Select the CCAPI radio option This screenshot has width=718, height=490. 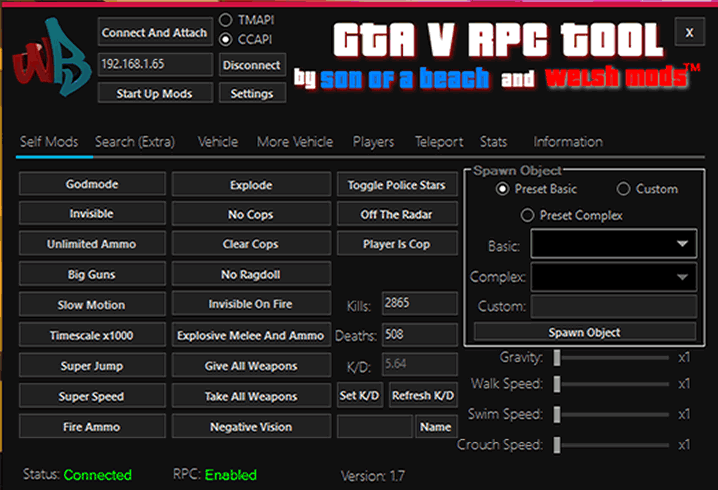click(x=225, y=40)
